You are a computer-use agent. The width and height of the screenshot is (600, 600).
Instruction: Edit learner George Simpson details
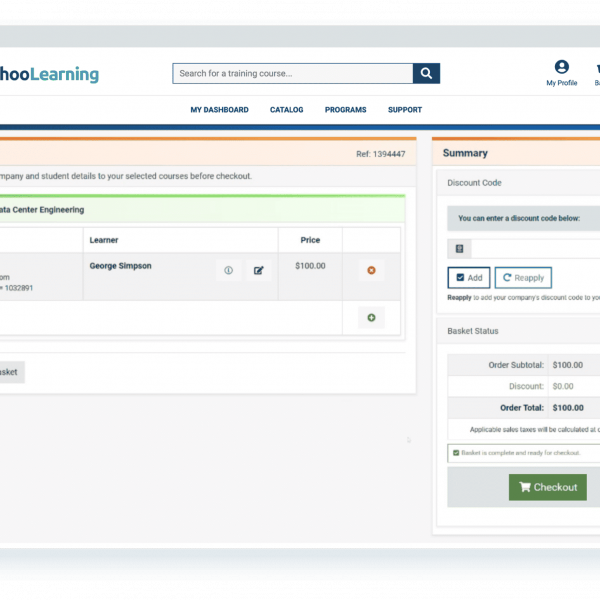pyautogui.click(x=259, y=270)
